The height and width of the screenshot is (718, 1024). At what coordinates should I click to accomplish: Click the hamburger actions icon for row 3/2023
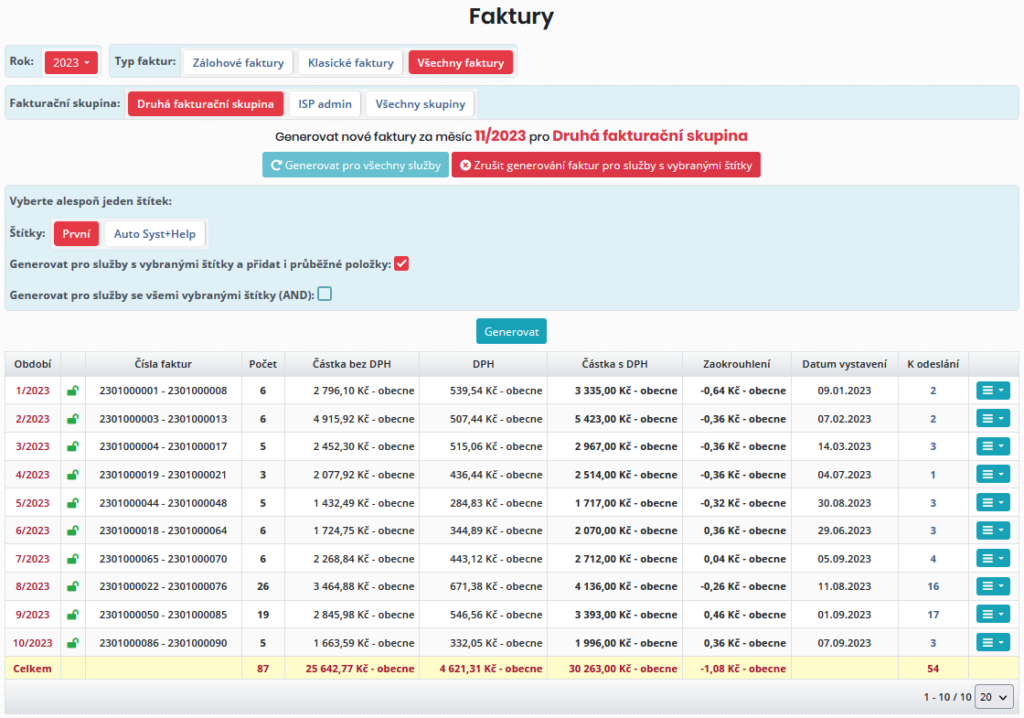[x=988, y=446]
